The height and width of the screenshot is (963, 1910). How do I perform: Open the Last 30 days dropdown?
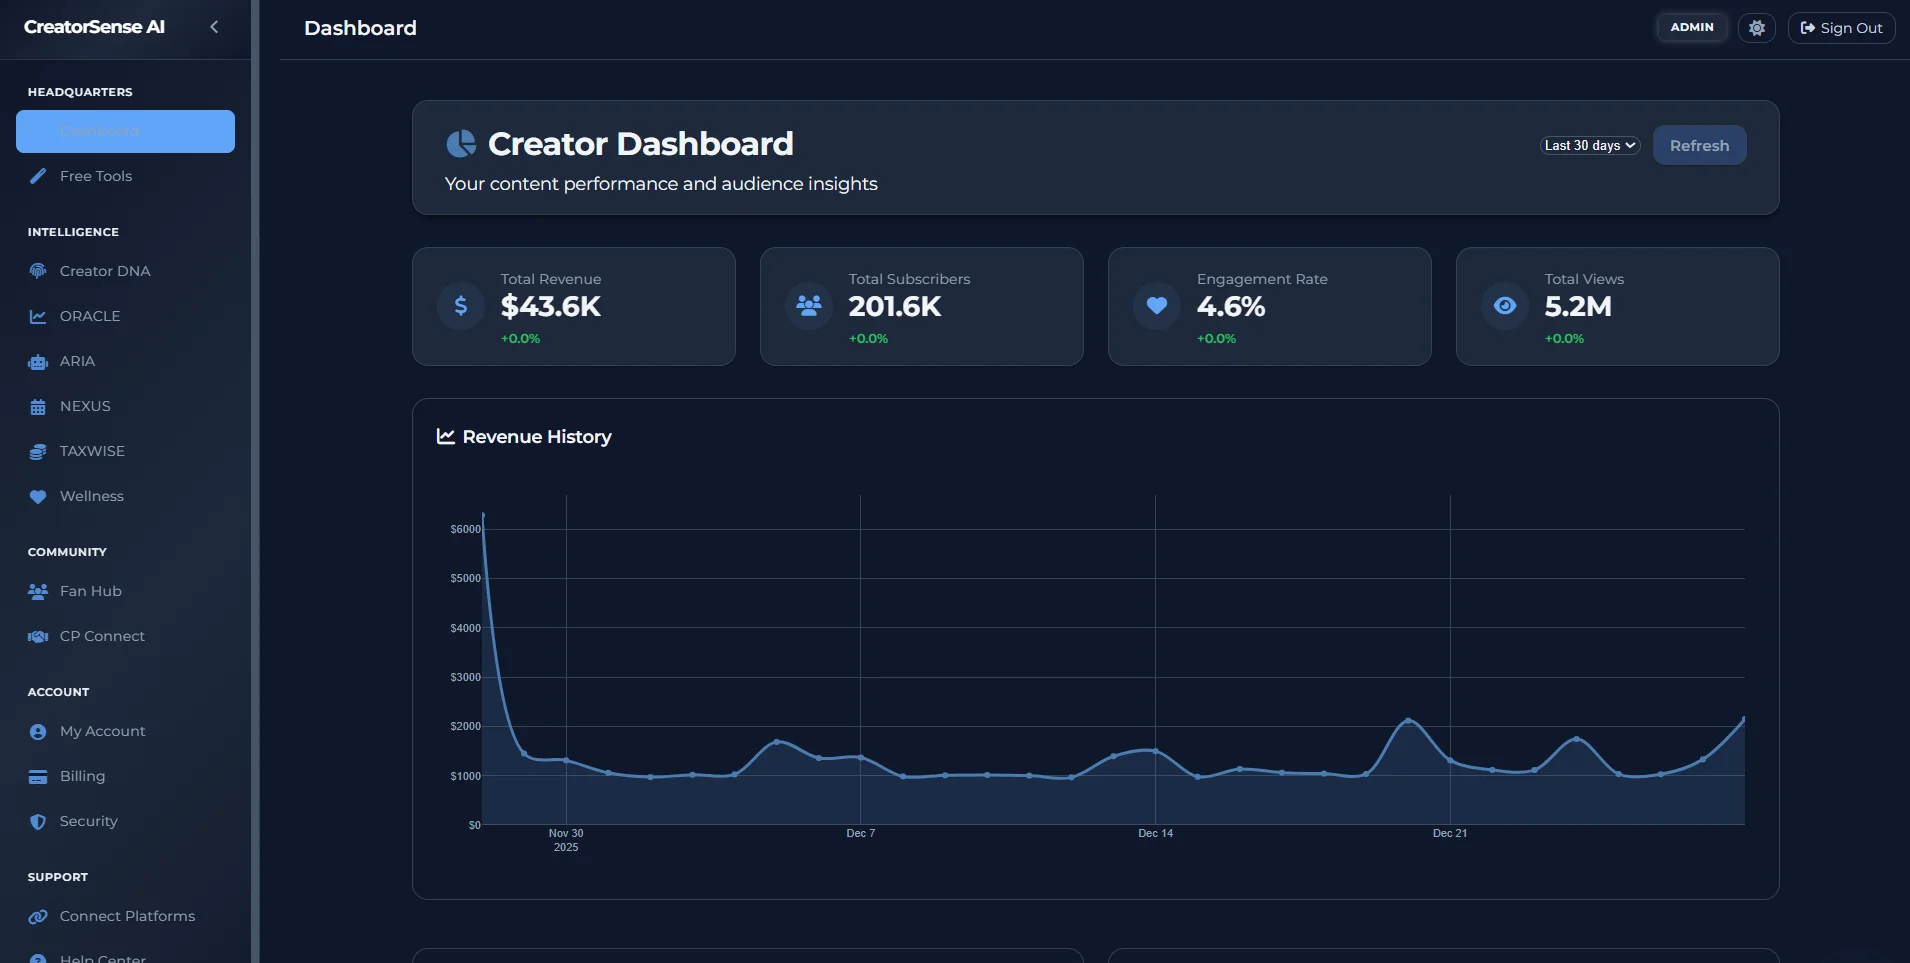[x=1589, y=145]
